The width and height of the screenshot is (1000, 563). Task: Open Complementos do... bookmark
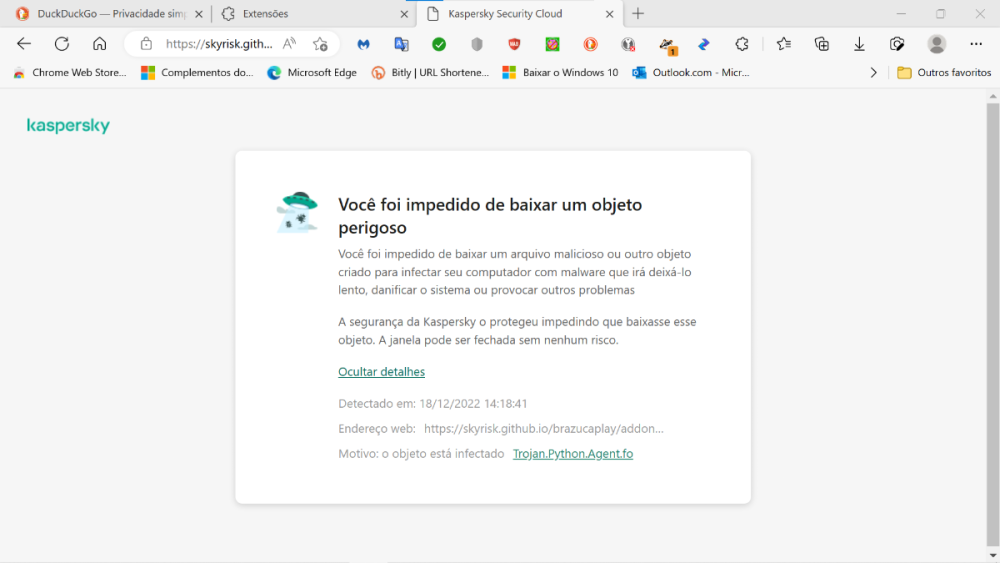tap(197, 73)
